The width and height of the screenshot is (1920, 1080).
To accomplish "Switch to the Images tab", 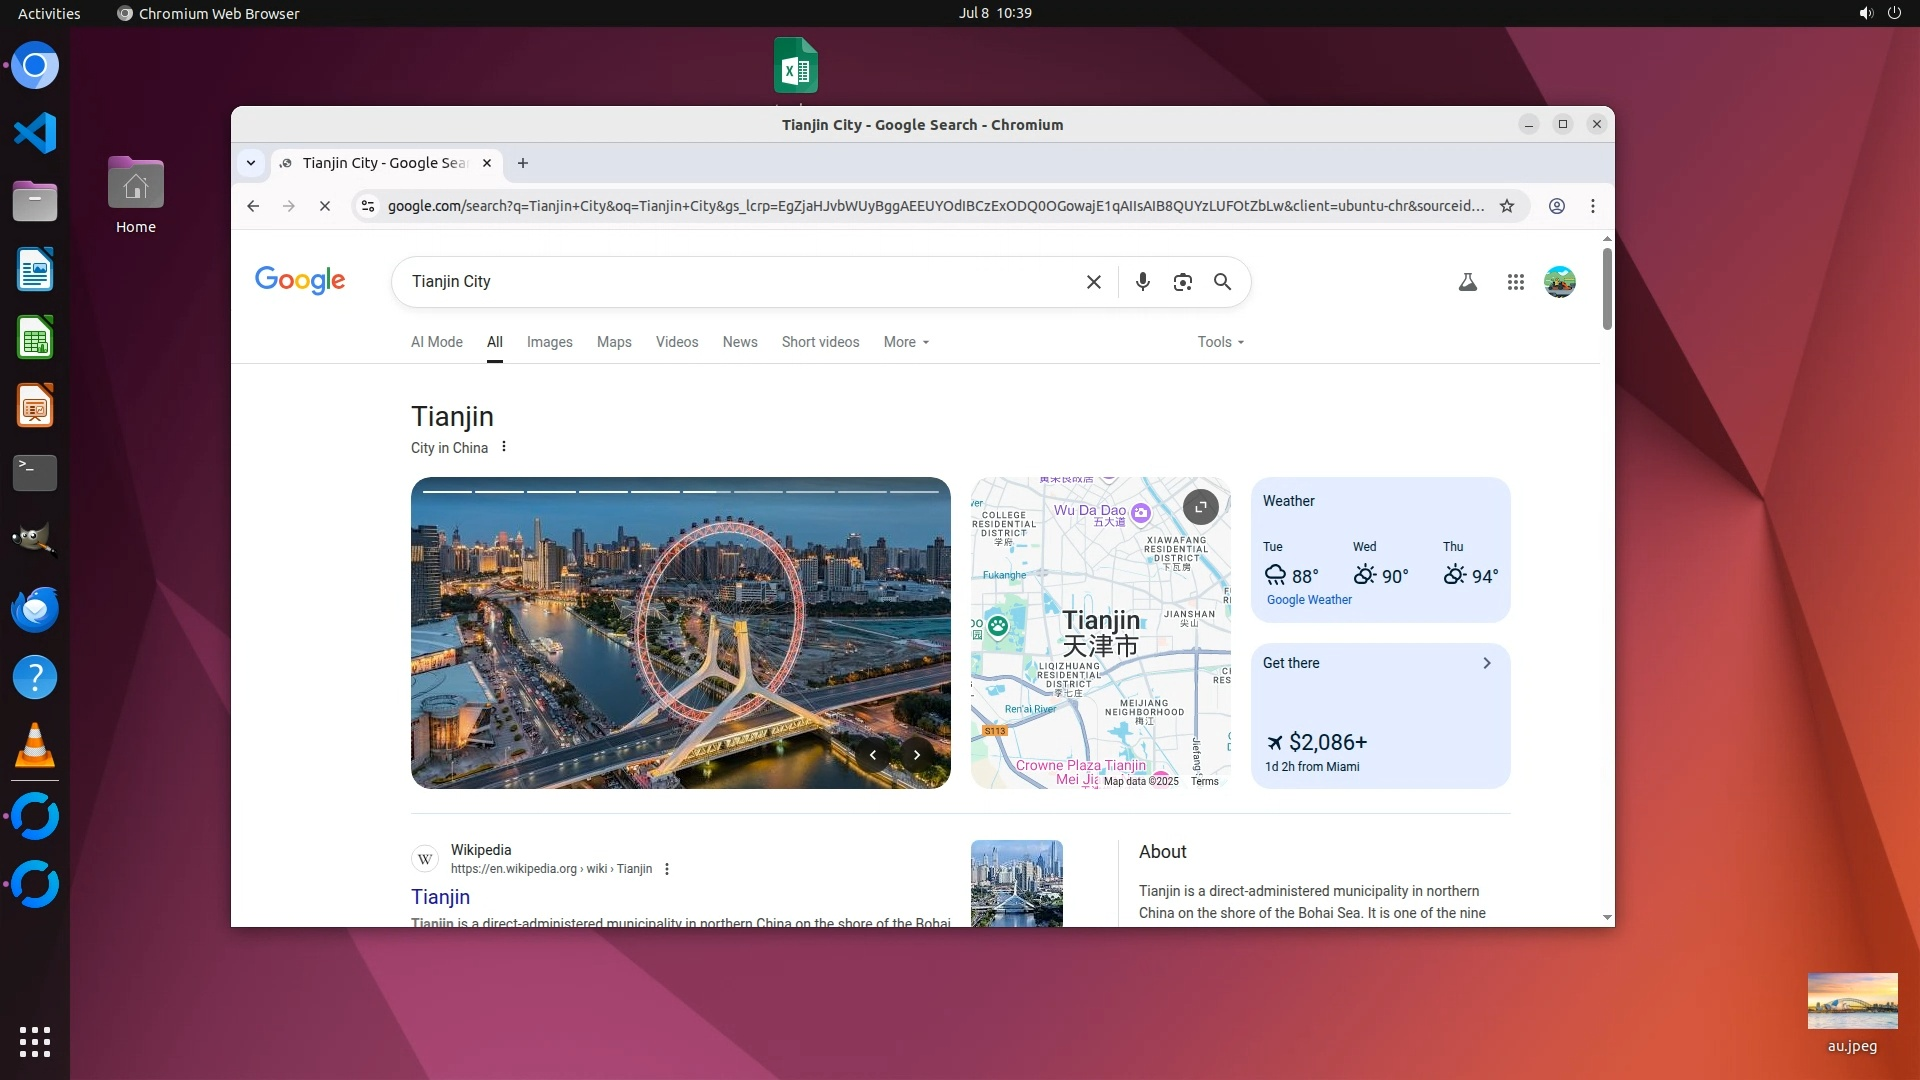I will tap(549, 342).
